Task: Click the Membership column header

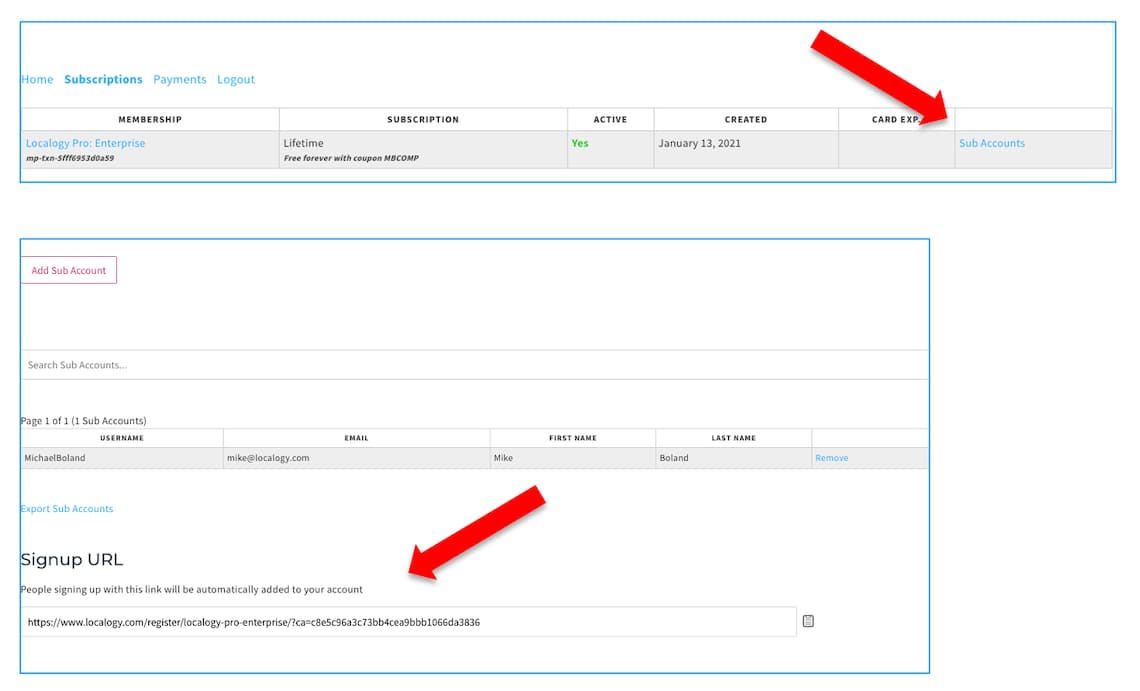Action: pyautogui.click(x=150, y=119)
